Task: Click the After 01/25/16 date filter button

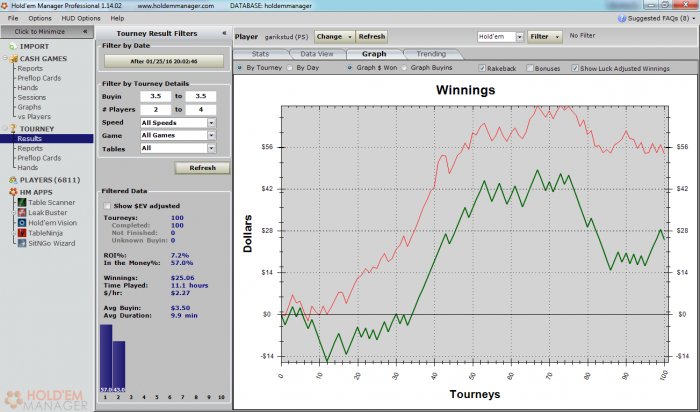Action: point(164,62)
